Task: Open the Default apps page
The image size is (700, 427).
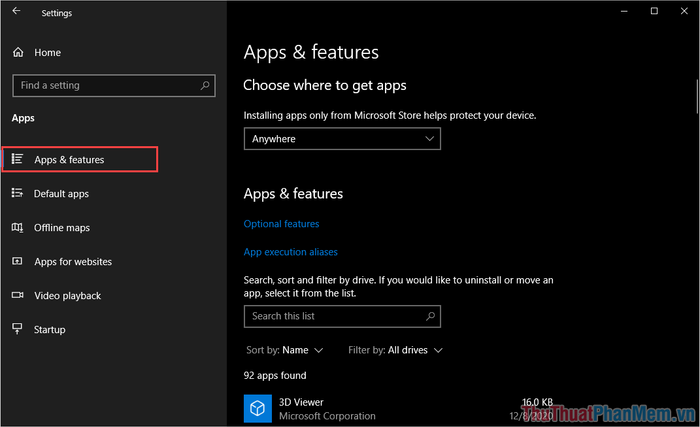Action: 61,193
